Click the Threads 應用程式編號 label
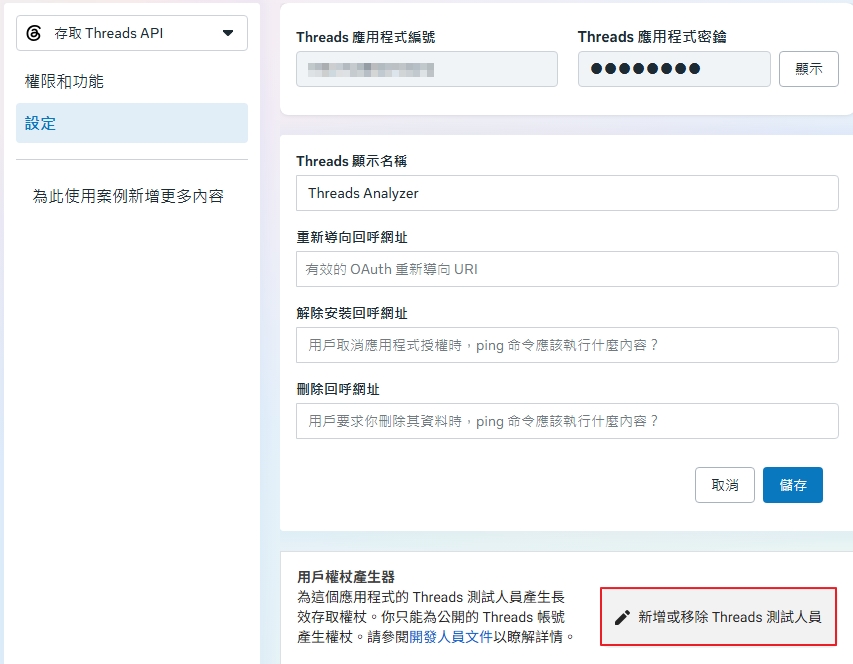 coord(366,37)
